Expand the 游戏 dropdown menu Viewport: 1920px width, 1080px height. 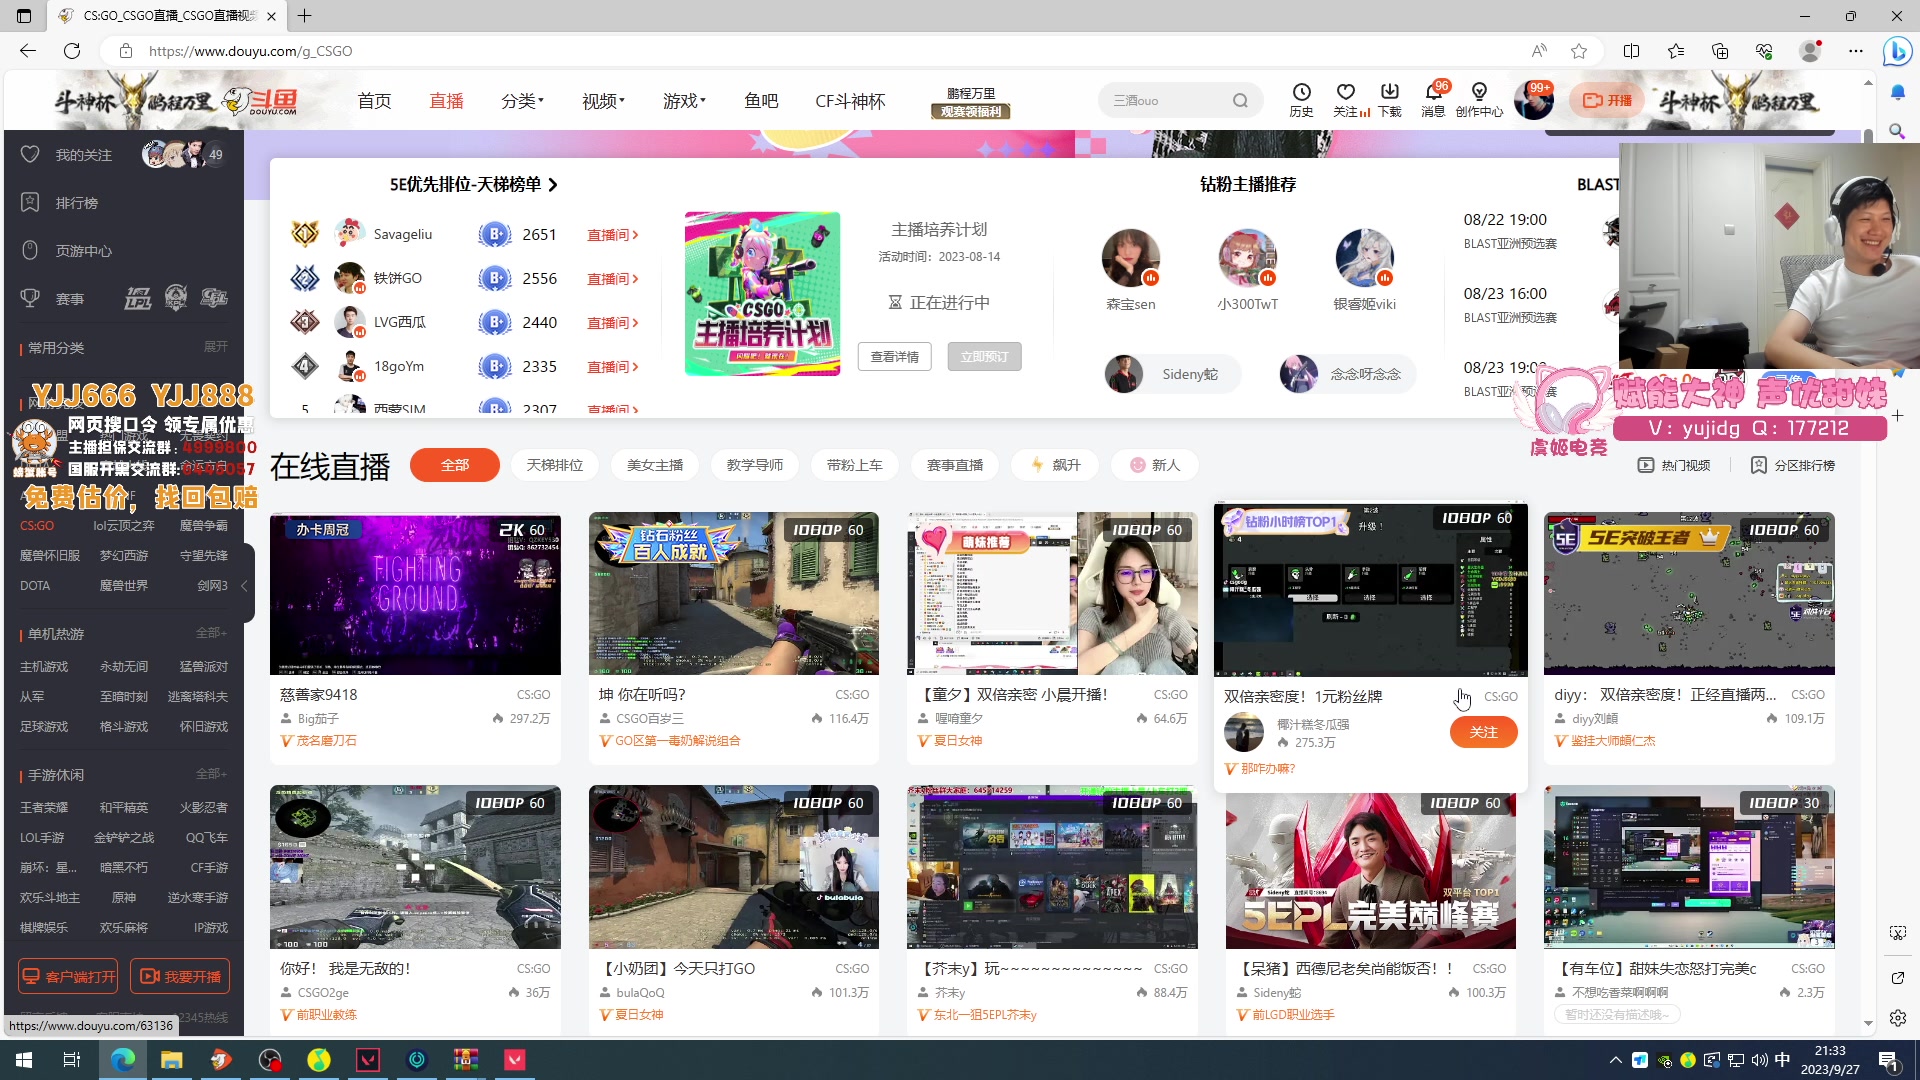click(x=684, y=100)
